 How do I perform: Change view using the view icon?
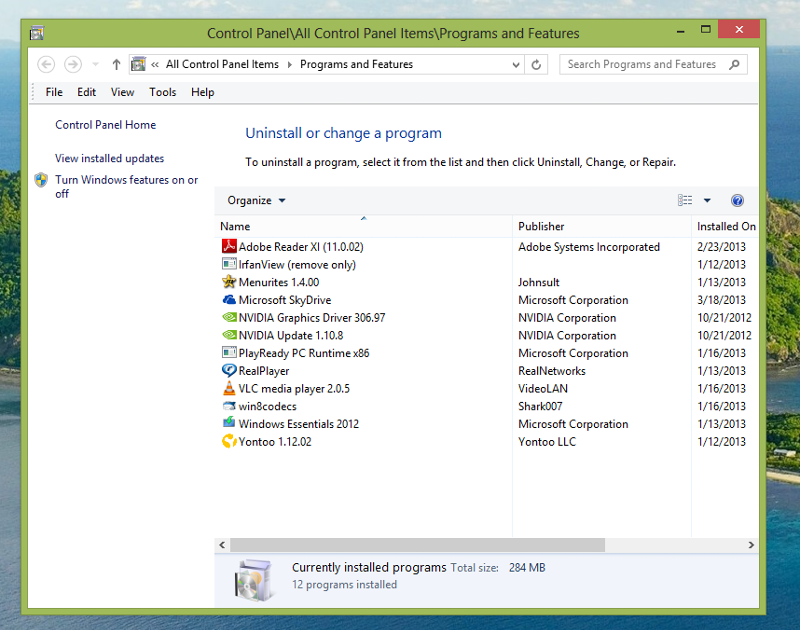tap(685, 200)
